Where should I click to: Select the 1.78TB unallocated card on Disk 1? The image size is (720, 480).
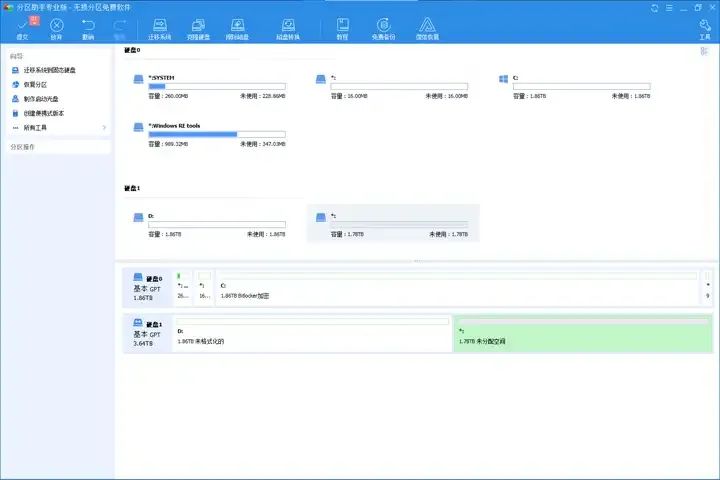click(393, 224)
